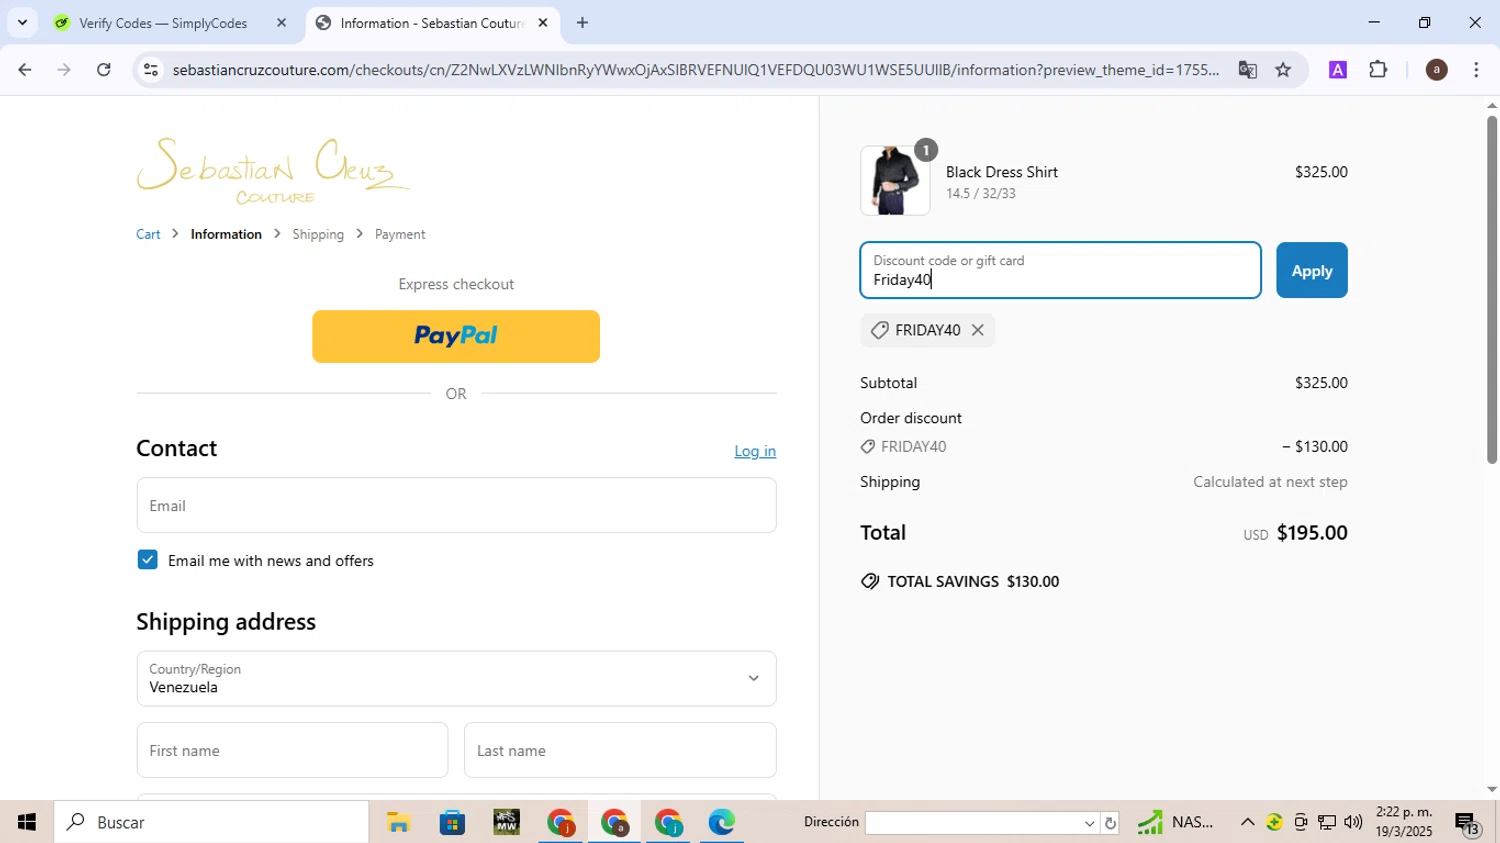This screenshot has width=1500, height=843.
Task: Translate this page icon
Action: 1247,70
